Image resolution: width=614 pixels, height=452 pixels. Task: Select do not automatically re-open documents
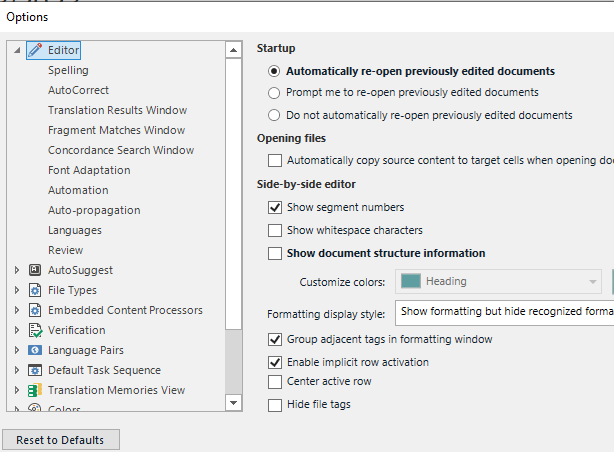274,115
